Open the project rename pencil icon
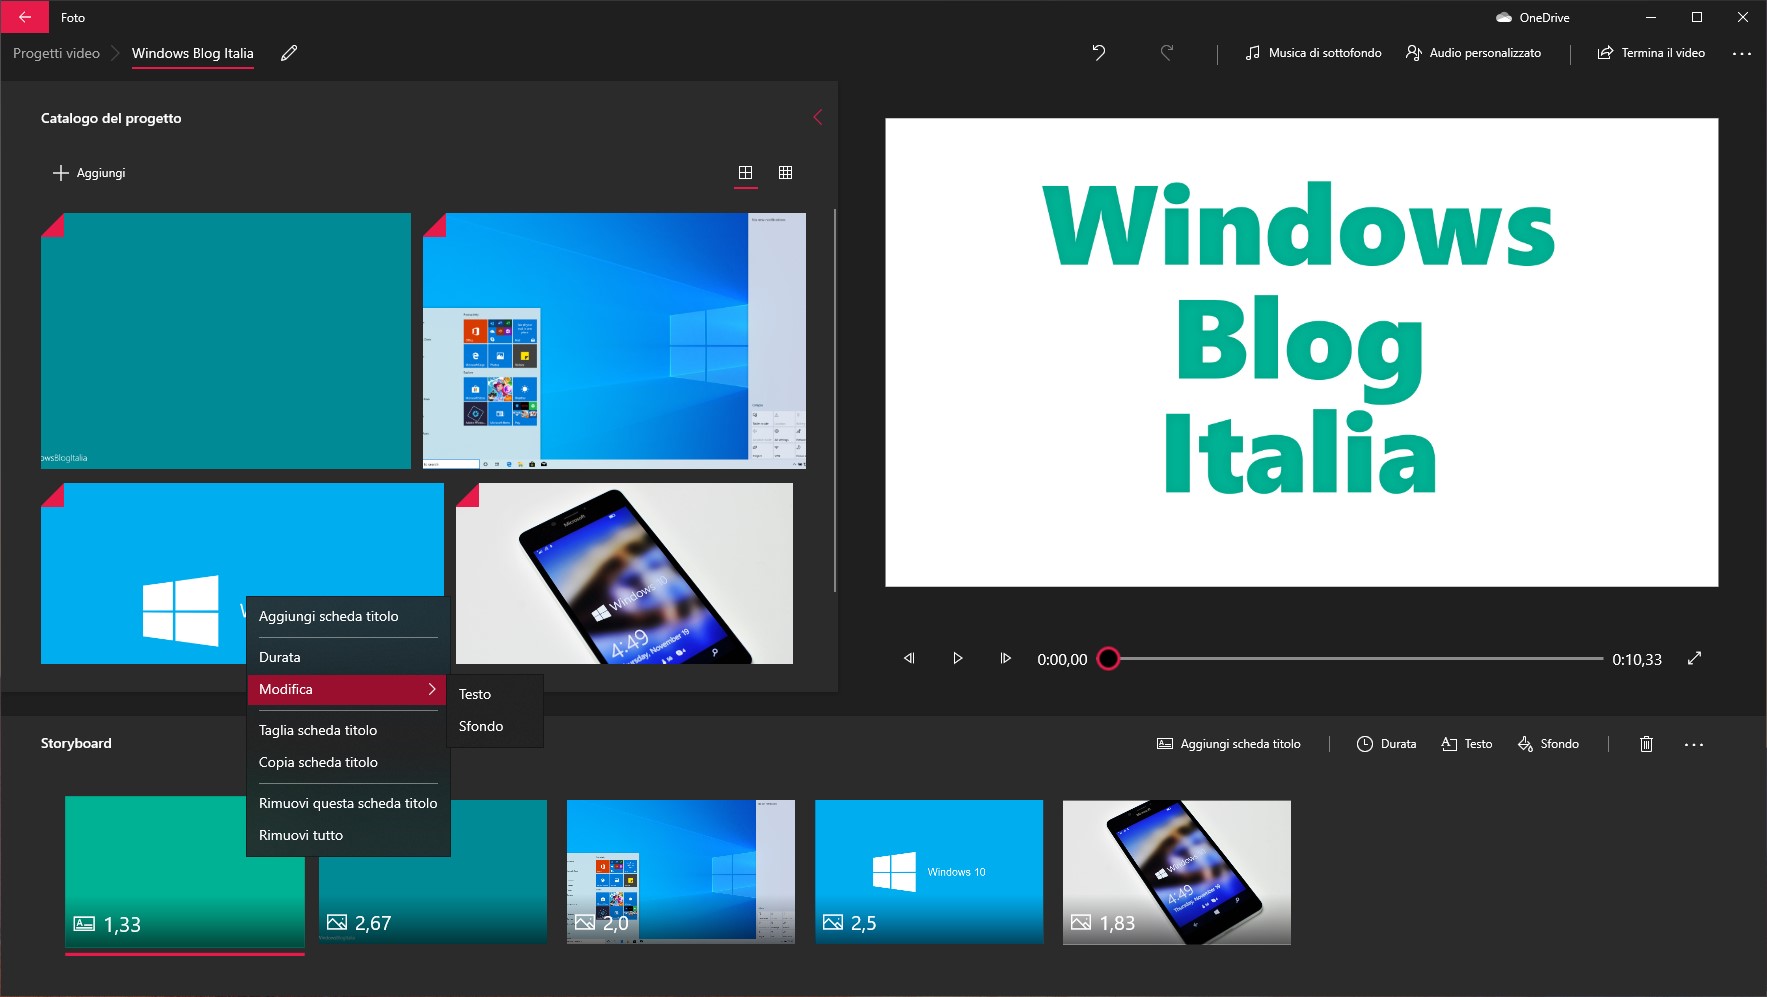 (x=290, y=53)
